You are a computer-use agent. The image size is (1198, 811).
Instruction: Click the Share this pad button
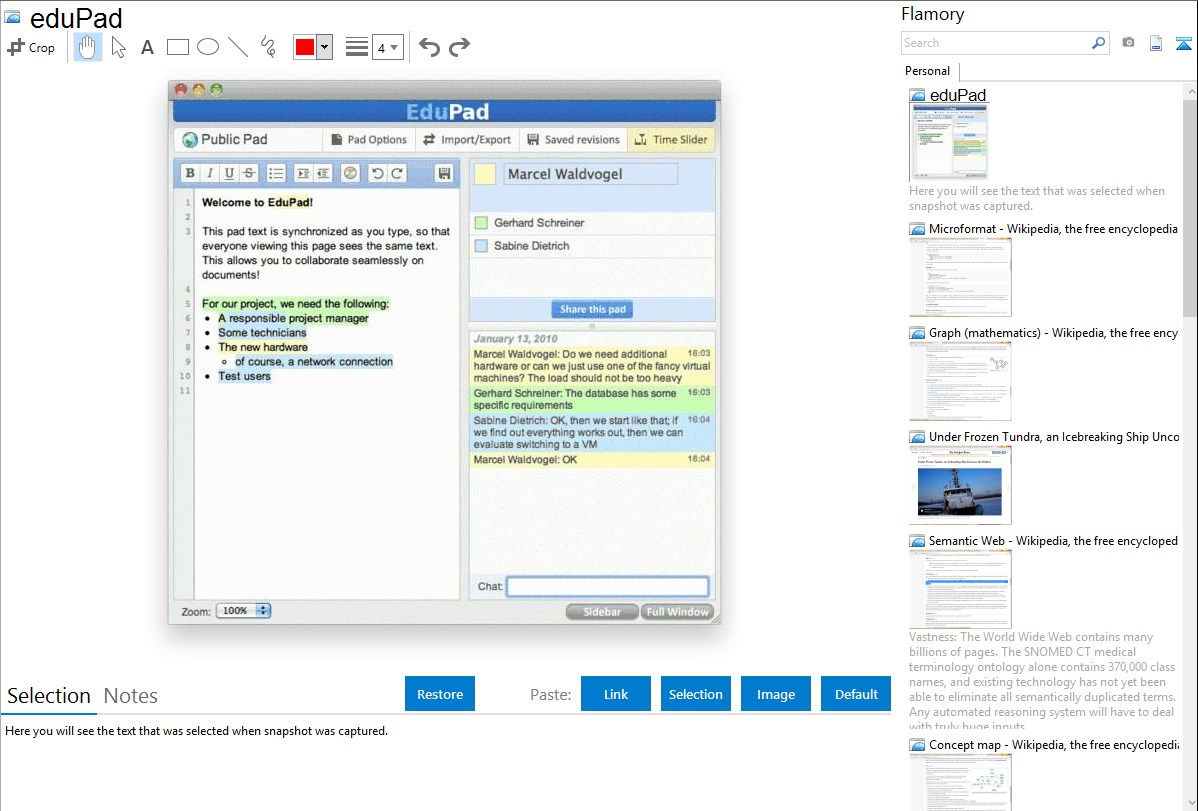click(593, 310)
